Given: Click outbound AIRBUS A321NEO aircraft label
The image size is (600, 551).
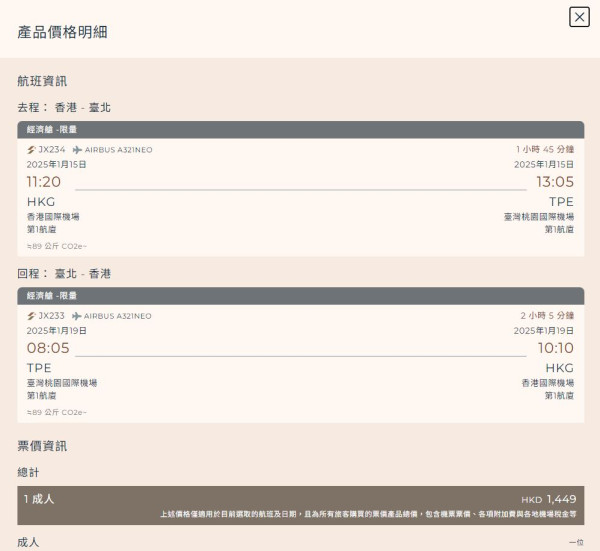Looking at the screenshot, I should [x=119, y=150].
